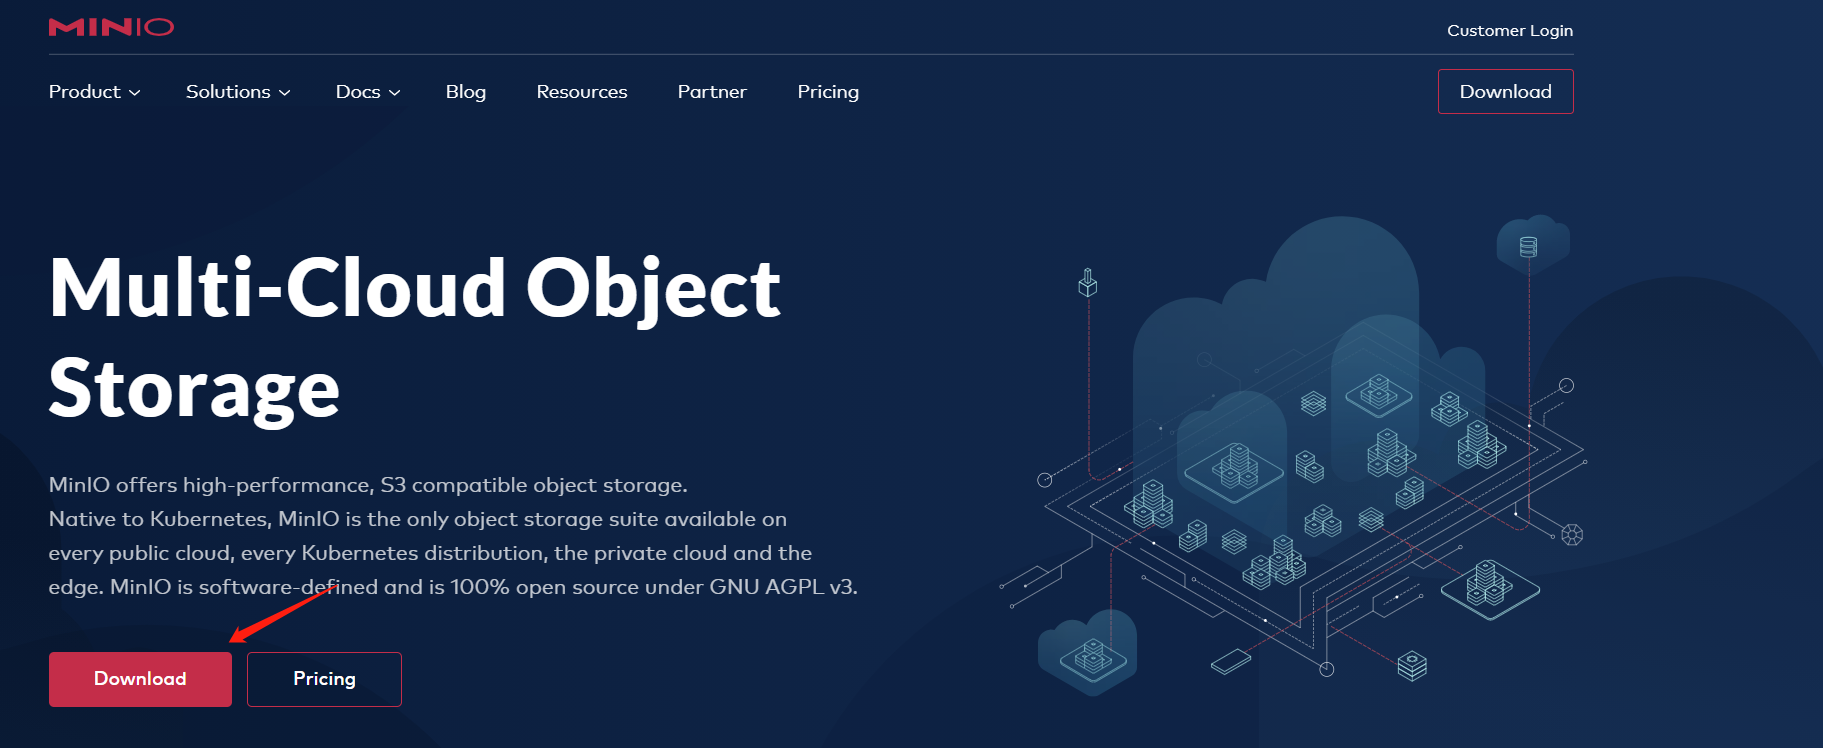Screen dimensions: 1823x748
Task: Click the outlined Download button in header
Action: pyautogui.click(x=1505, y=92)
